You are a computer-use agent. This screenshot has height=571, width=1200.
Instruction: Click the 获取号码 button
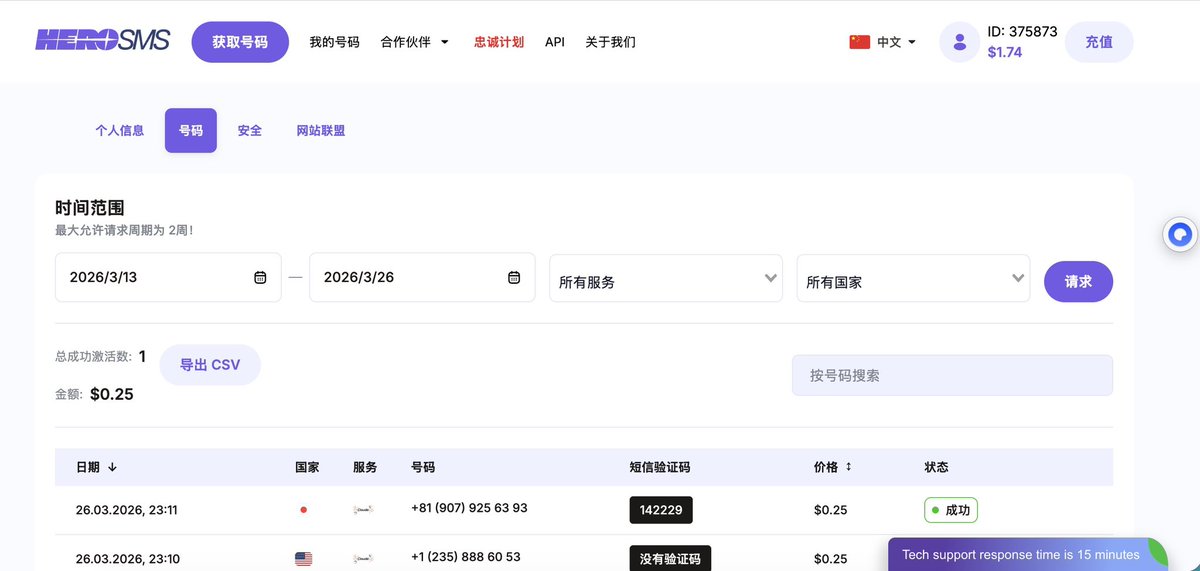[240, 42]
